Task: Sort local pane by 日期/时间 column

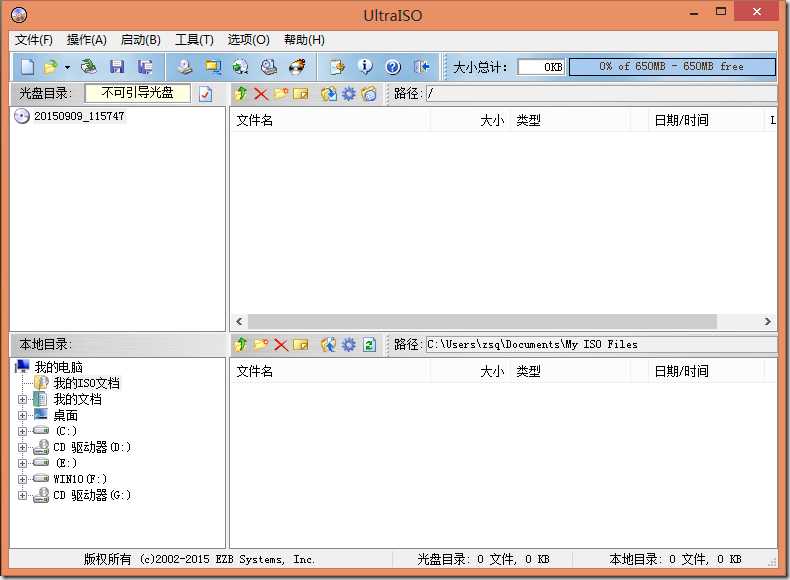Action: point(705,371)
